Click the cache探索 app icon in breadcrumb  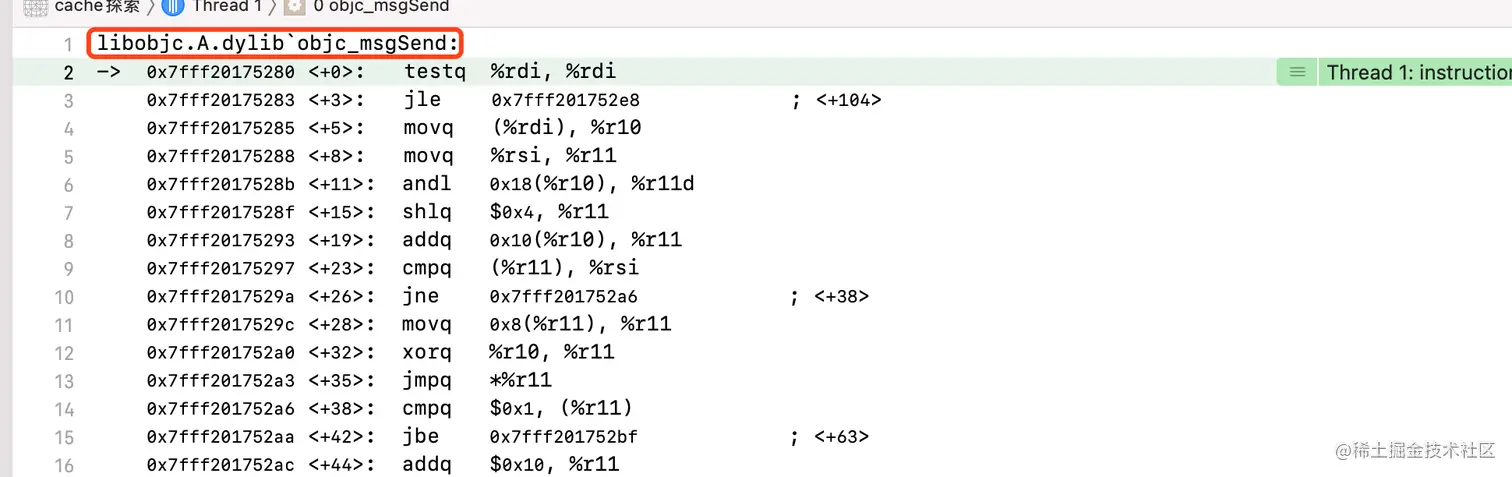(x=35, y=7)
